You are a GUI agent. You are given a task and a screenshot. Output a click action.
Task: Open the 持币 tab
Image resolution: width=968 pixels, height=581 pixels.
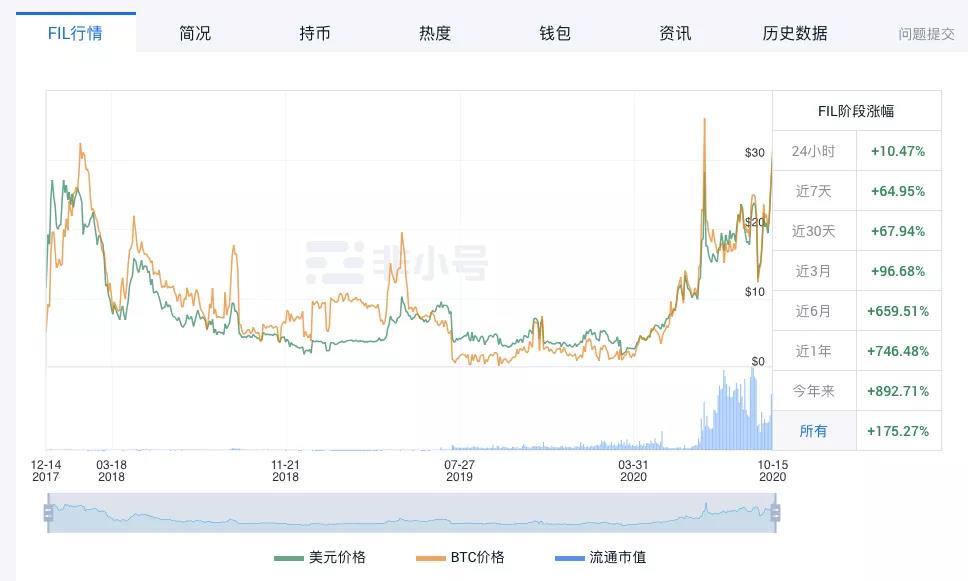coord(315,33)
